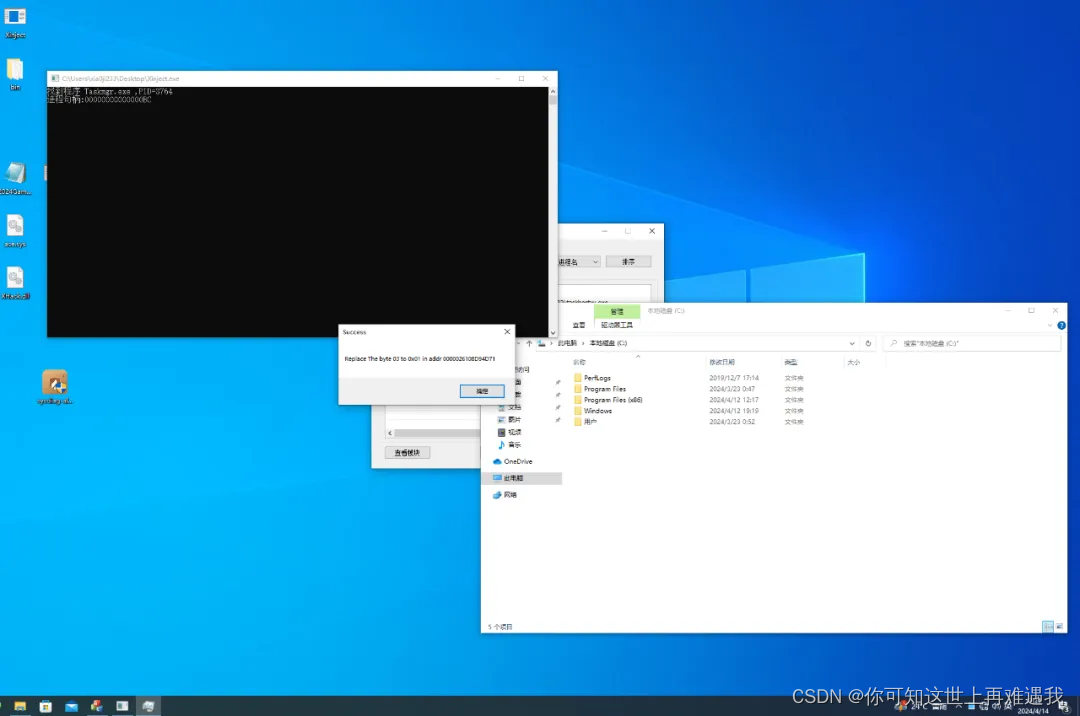Screen dimensions: 1080x716
Task: Open Mail app from the taskbar
Action: coord(72,706)
